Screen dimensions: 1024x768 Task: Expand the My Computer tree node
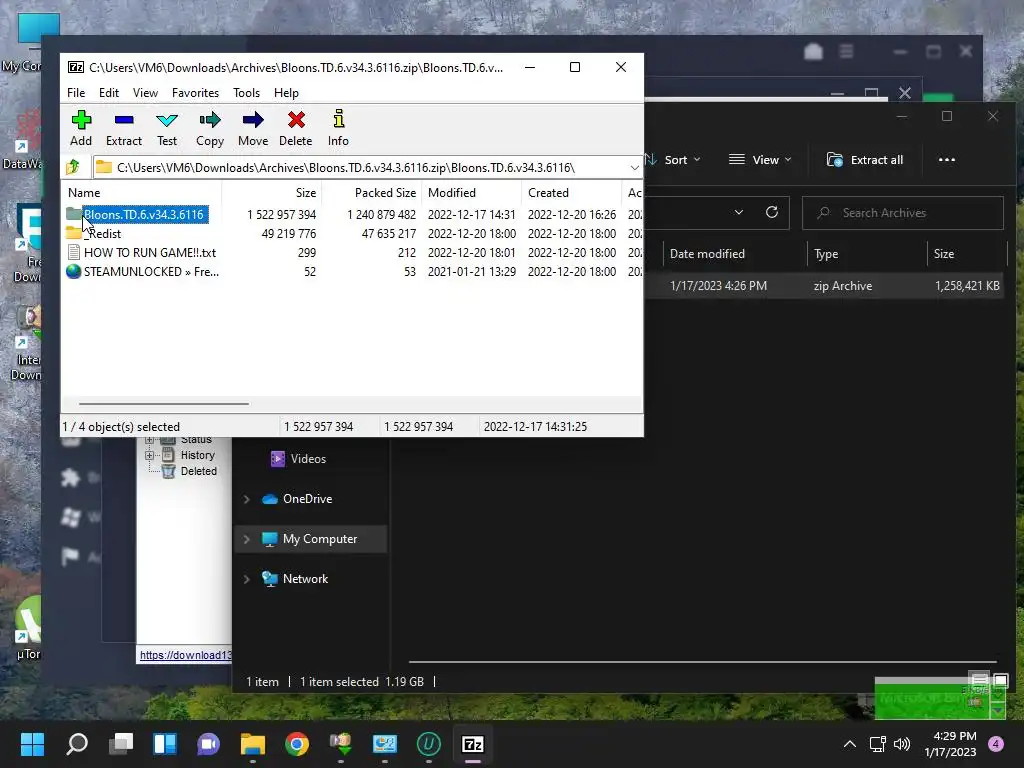pos(246,539)
